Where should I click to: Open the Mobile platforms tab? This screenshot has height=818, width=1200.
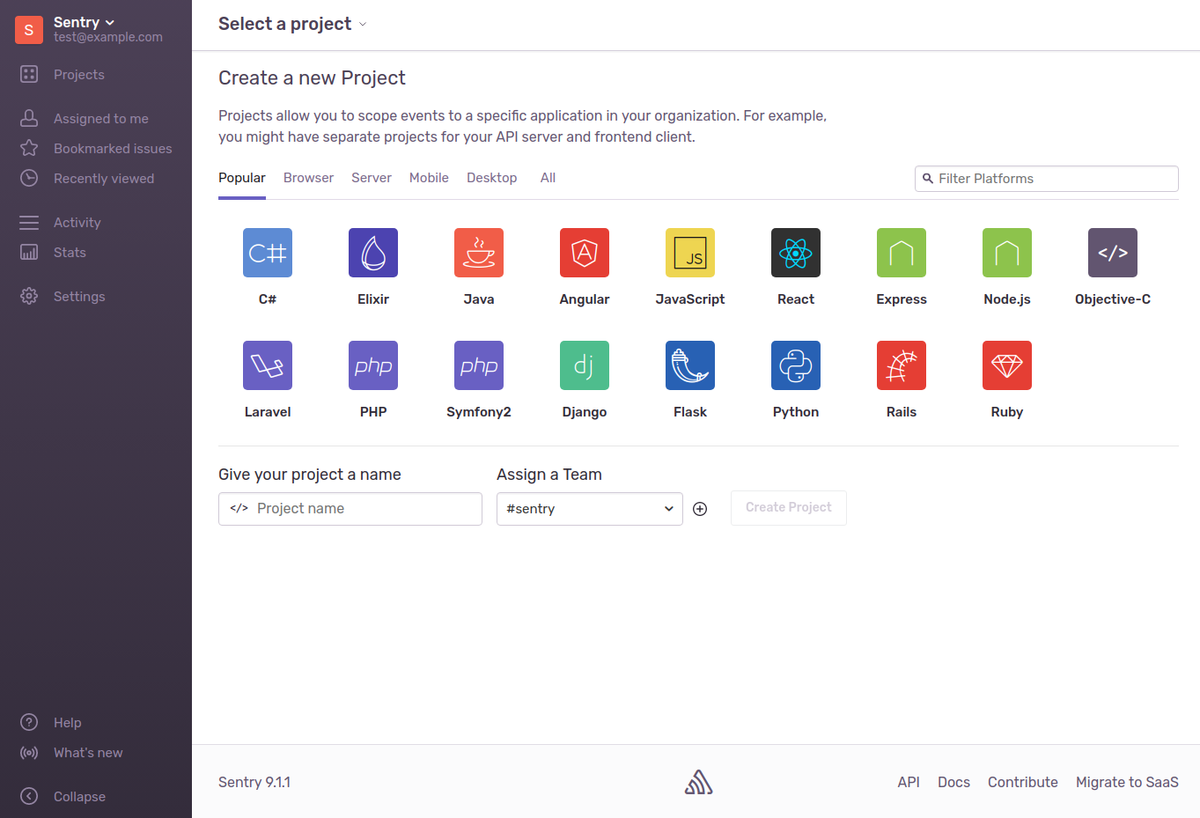click(429, 178)
